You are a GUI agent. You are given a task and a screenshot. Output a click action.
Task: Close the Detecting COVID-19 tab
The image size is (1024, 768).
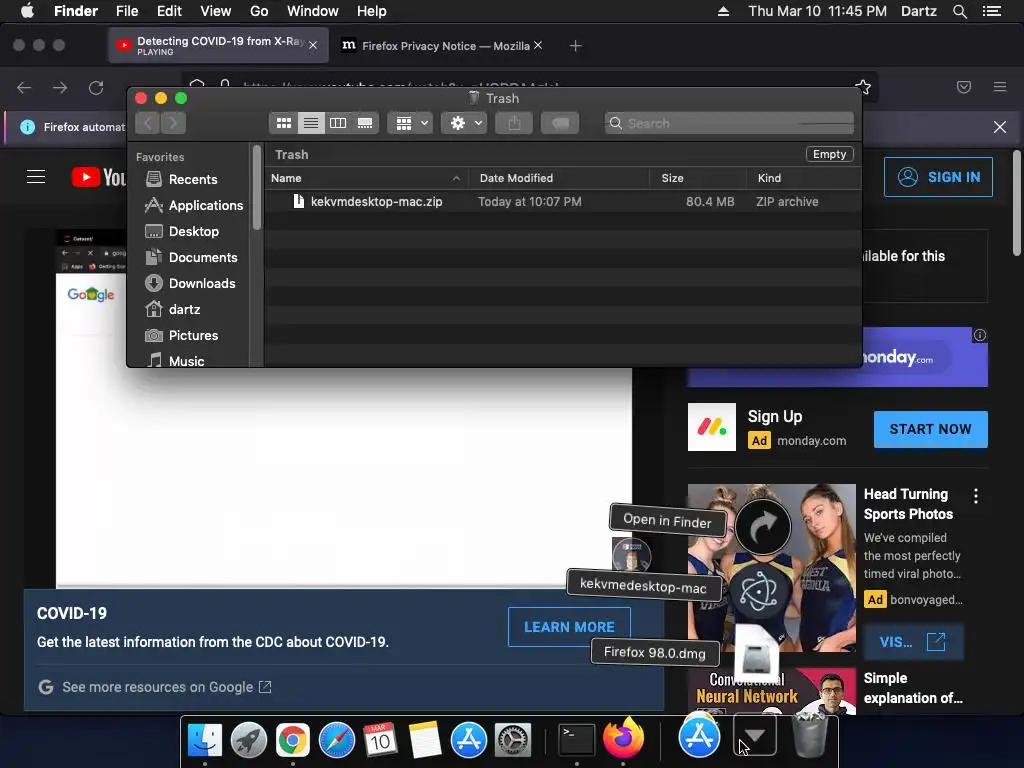313,45
